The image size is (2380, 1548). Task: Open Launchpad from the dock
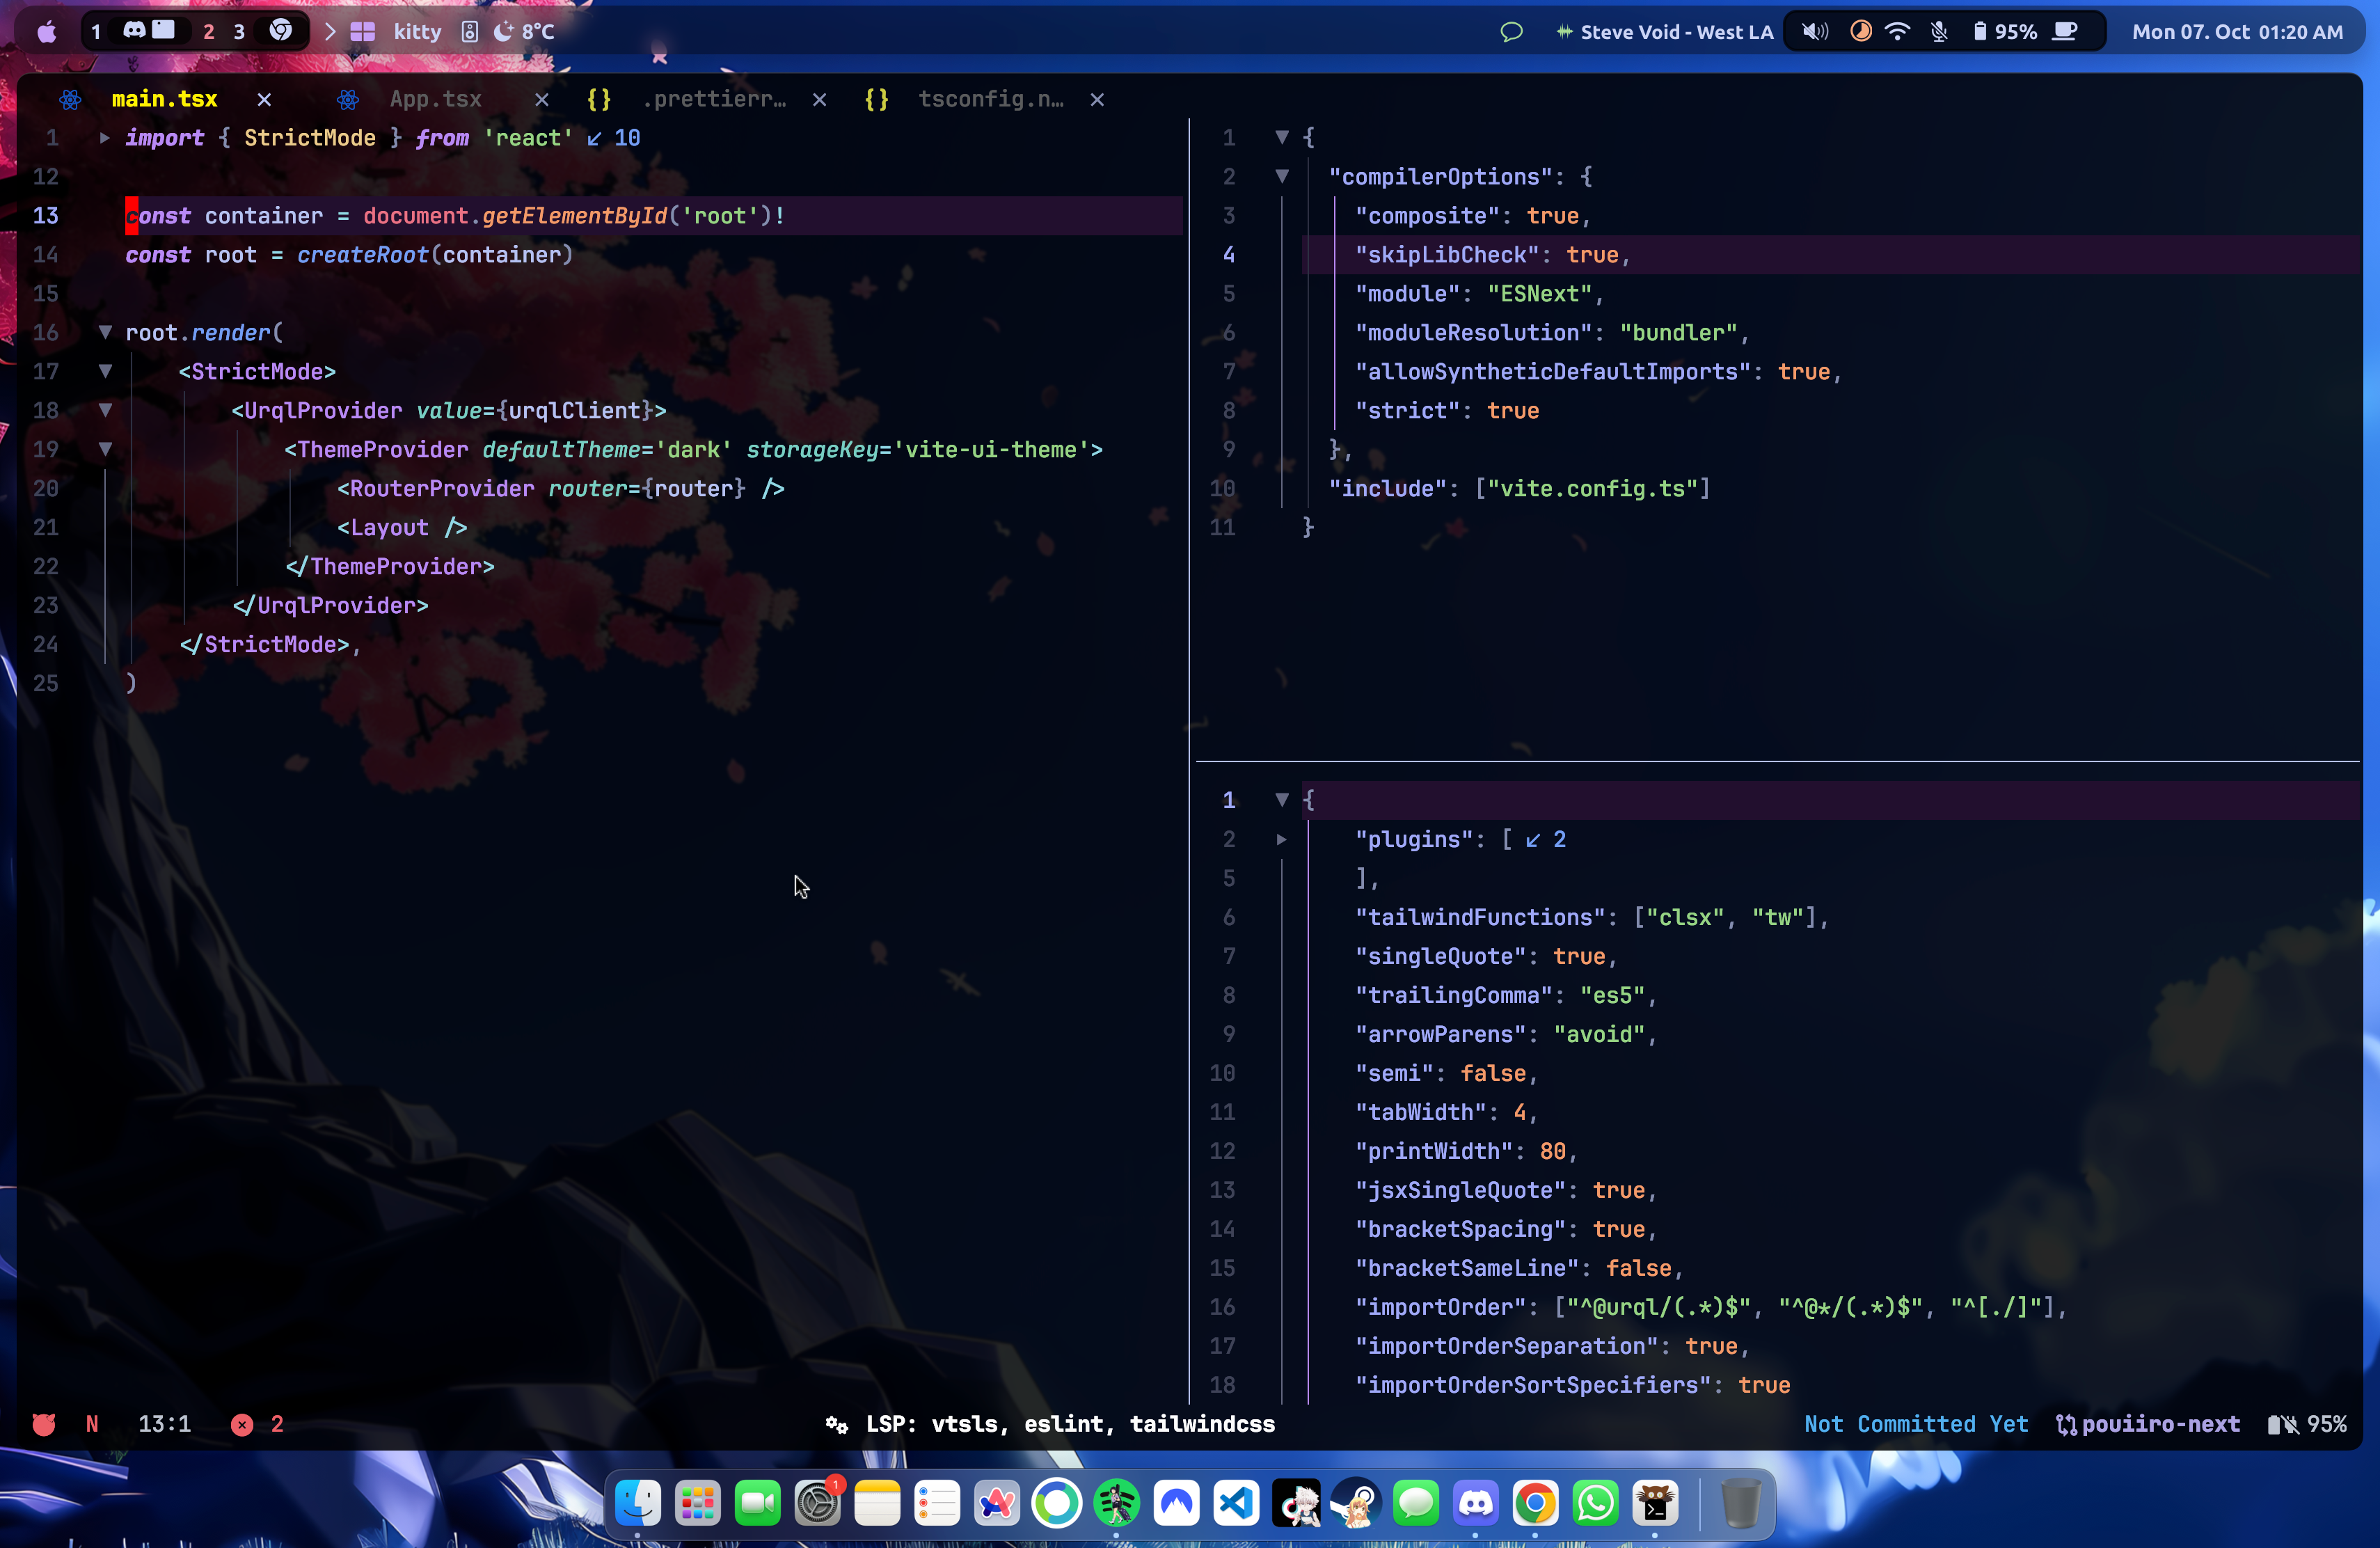point(698,1502)
